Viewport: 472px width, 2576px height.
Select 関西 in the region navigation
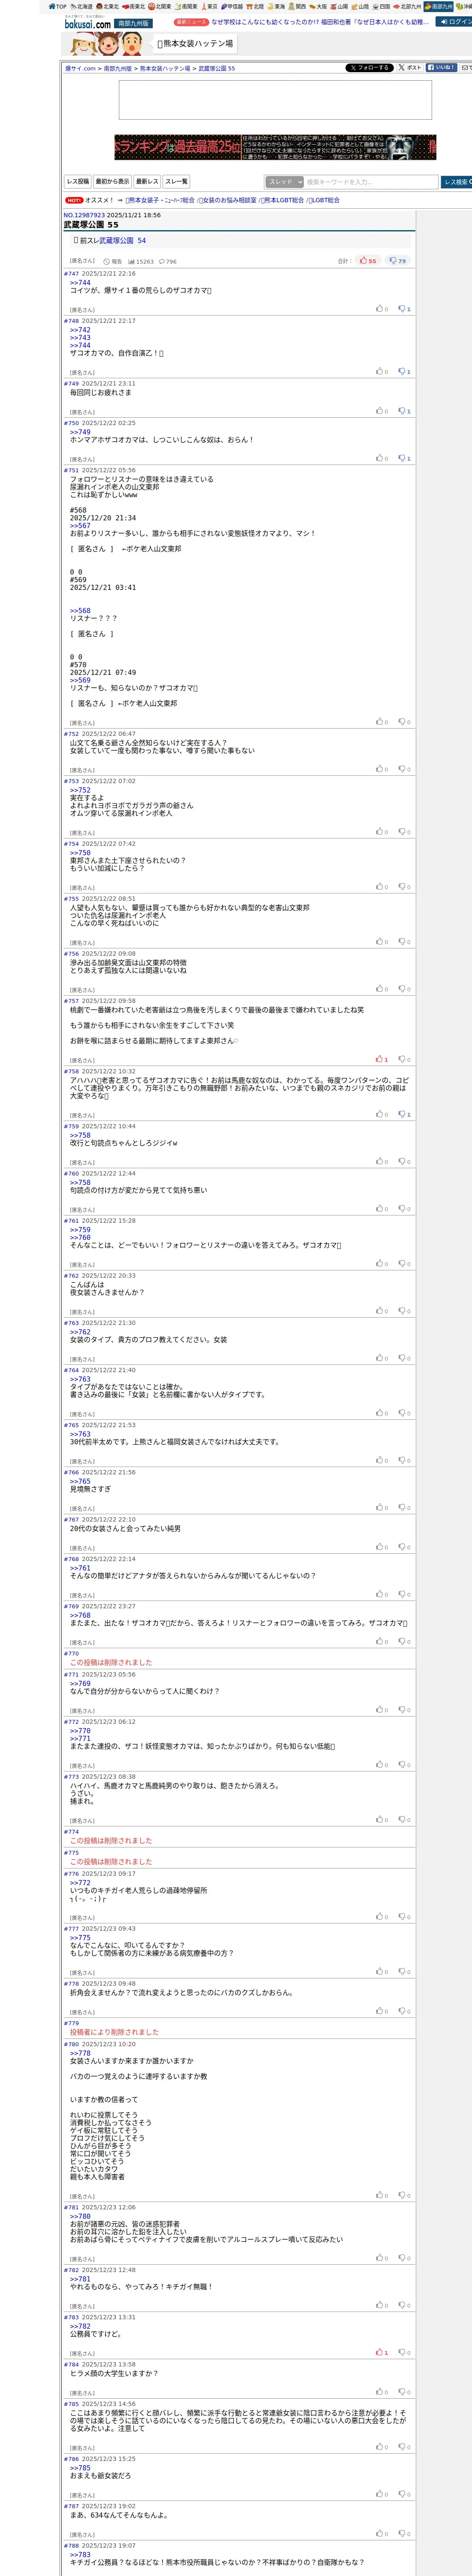coord(297,6)
